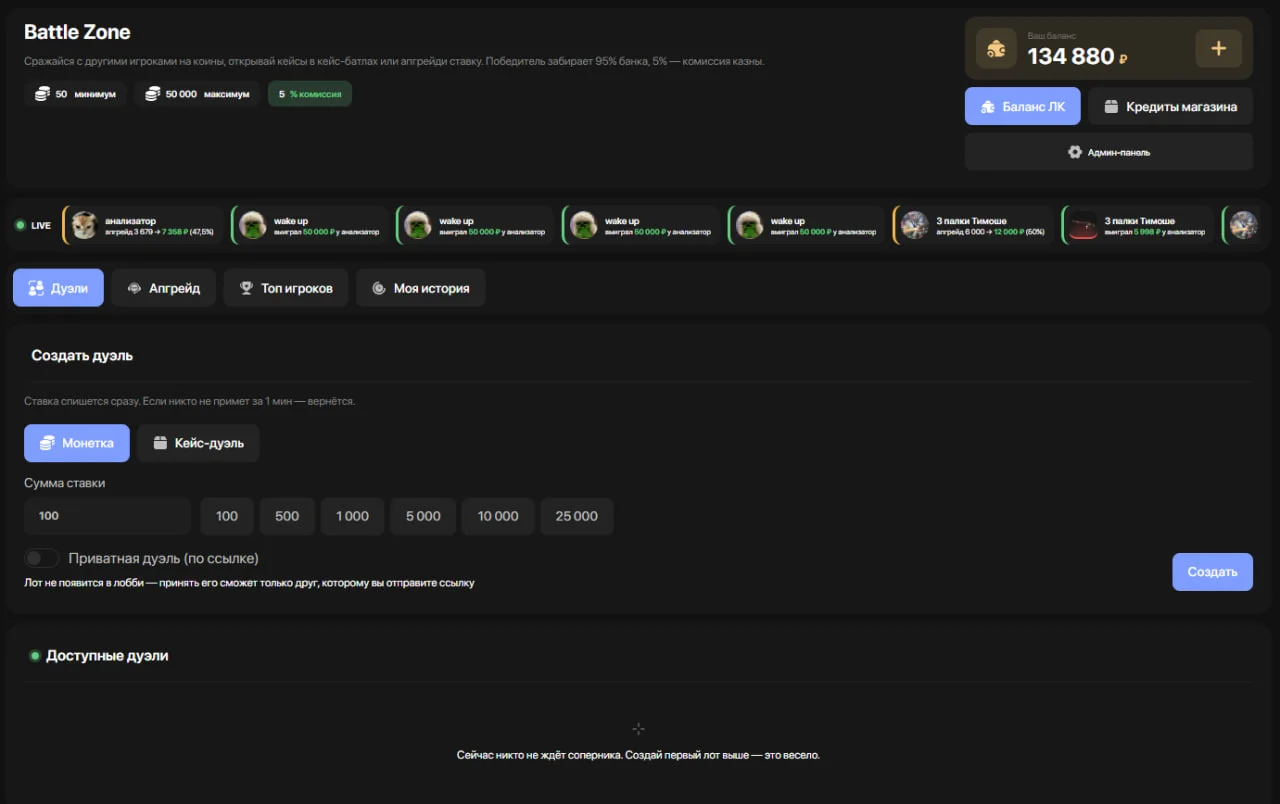Click the coin stack icon beside "50 000 максимум"
Image resolution: width=1280 pixels, height=804 pixels.
pos(153,94)
